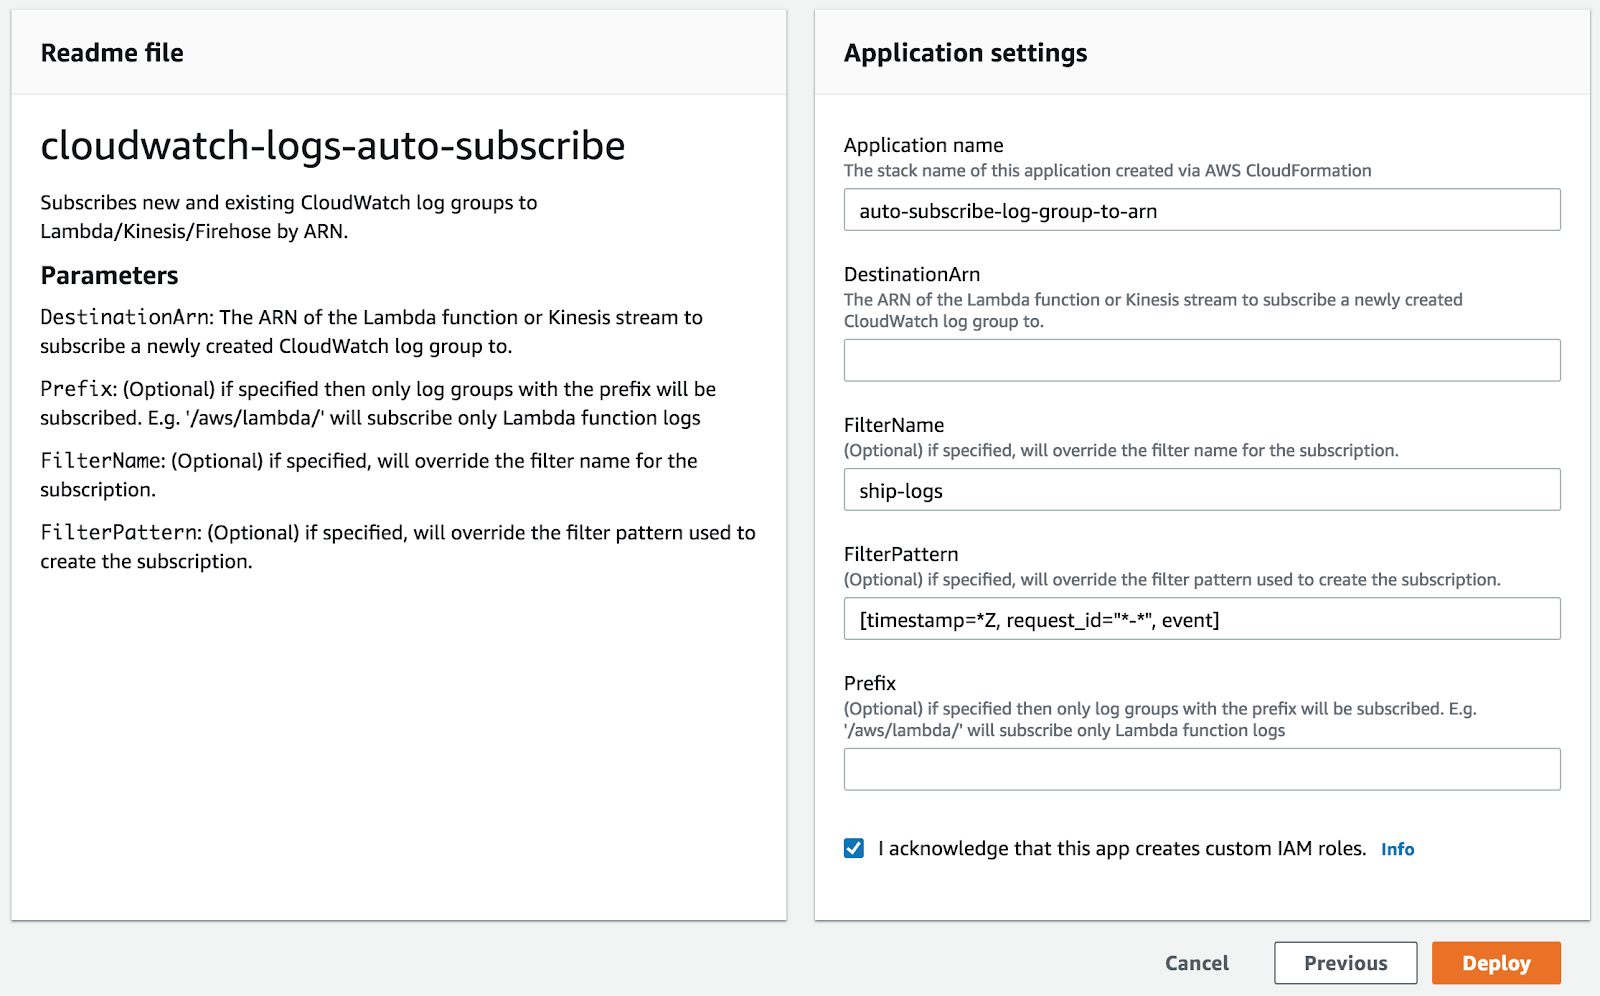
Task: Cancel the application deployment
Action: point(1195,962)
